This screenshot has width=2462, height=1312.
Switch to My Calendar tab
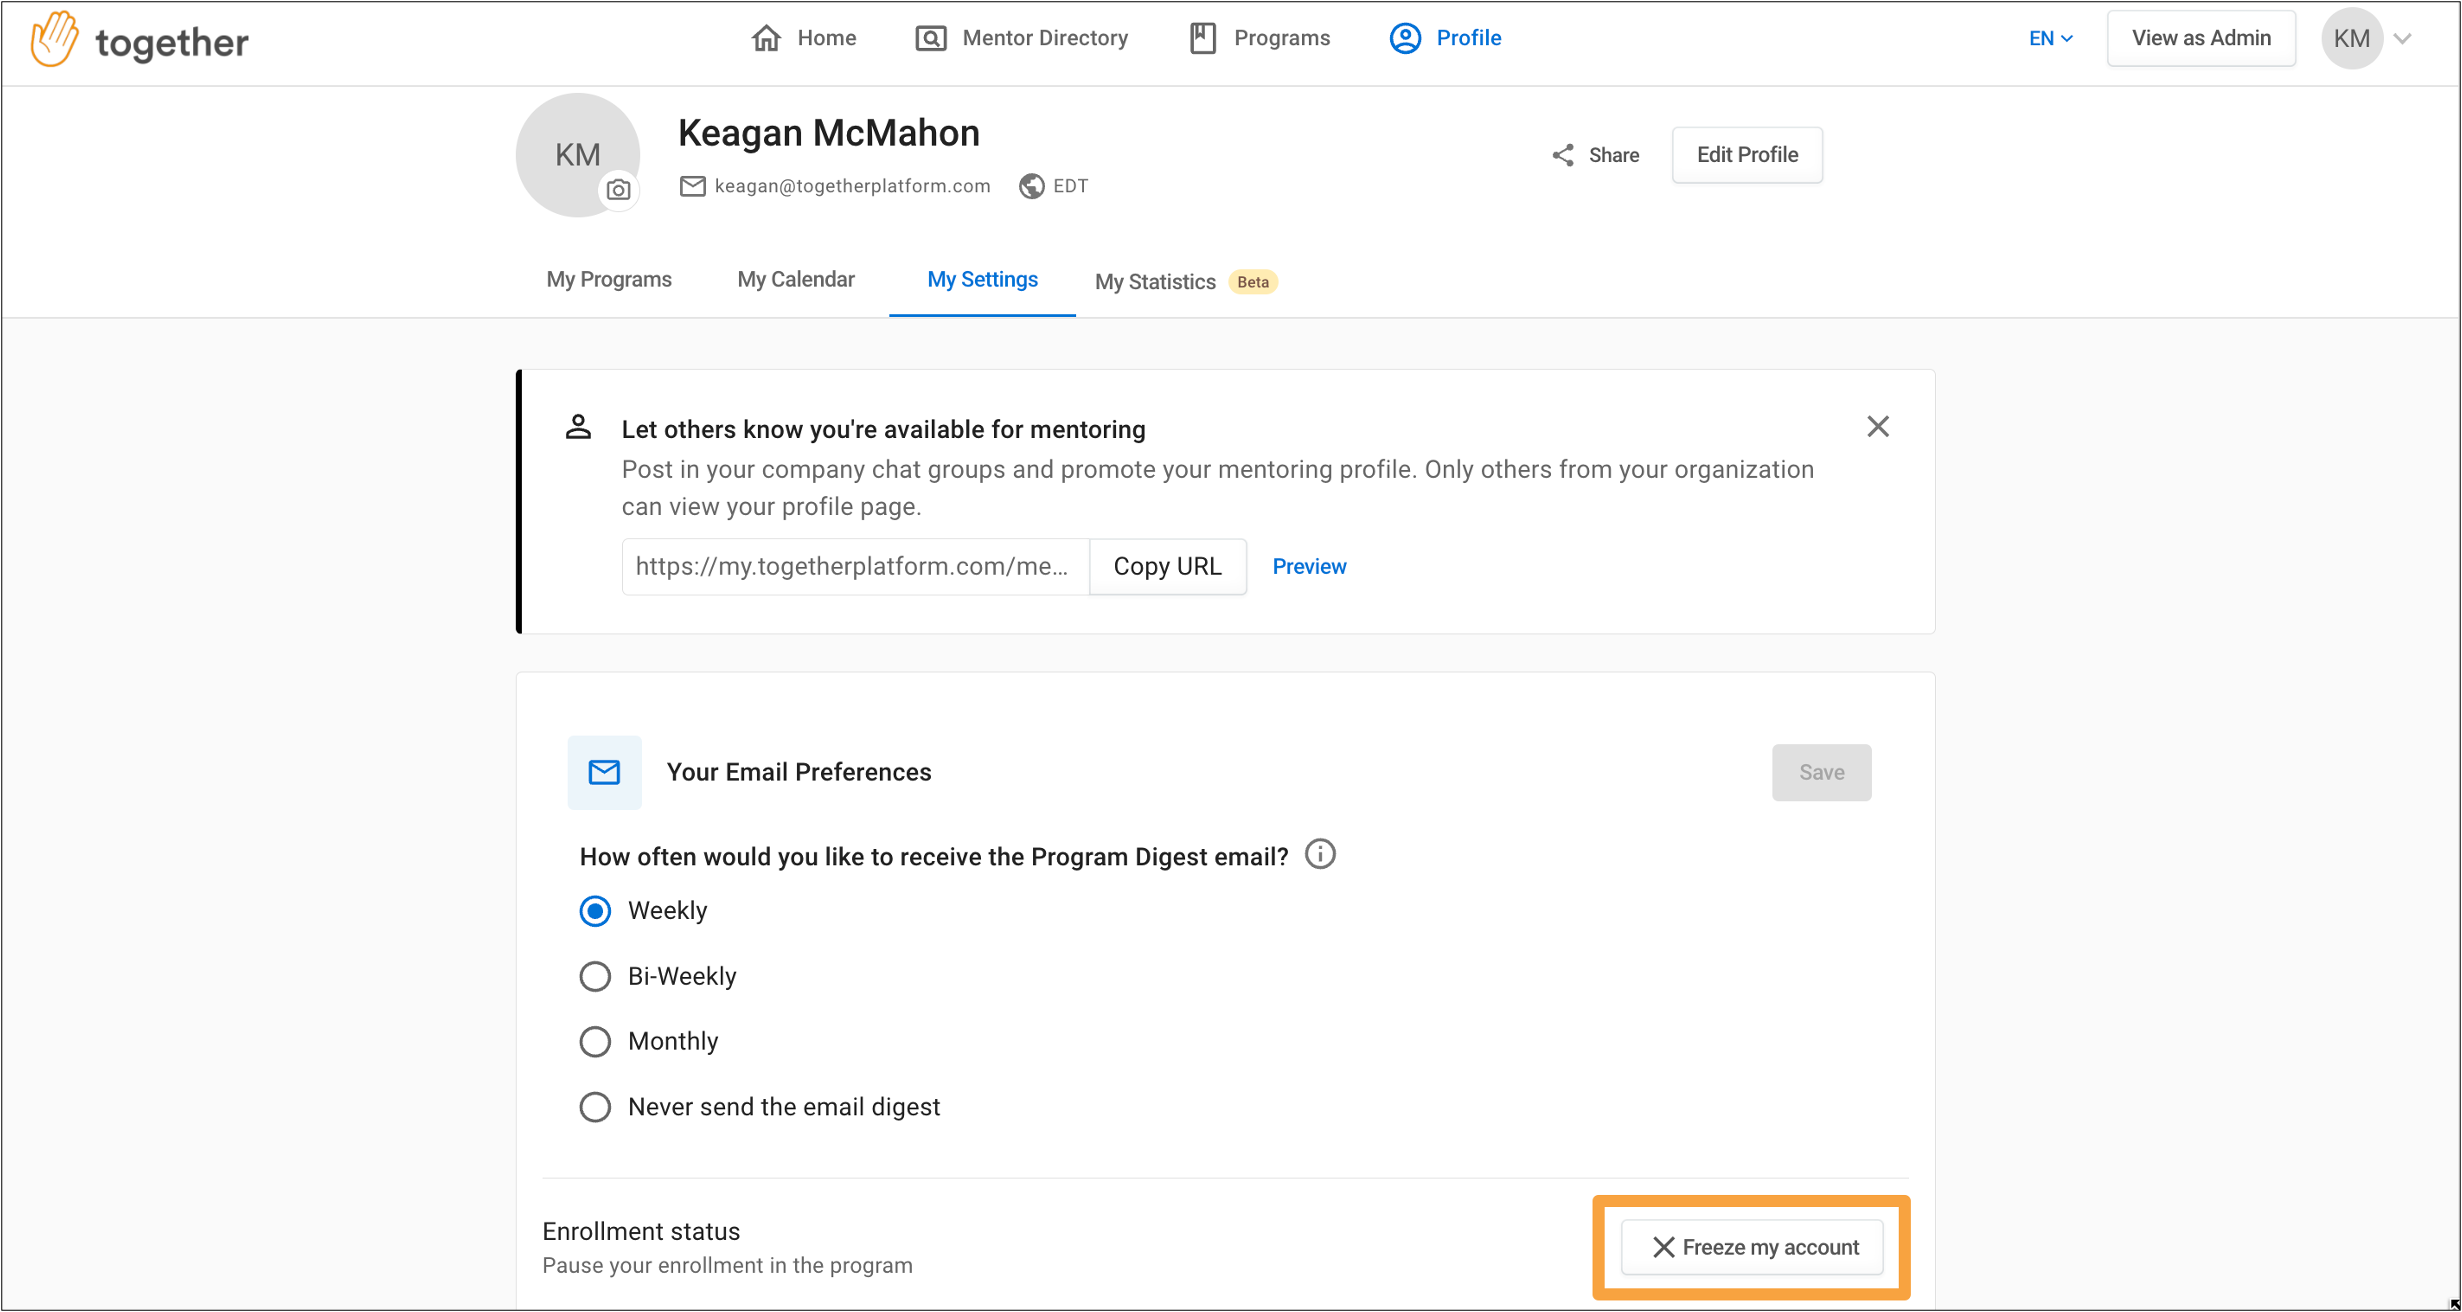tap(796, 280)
